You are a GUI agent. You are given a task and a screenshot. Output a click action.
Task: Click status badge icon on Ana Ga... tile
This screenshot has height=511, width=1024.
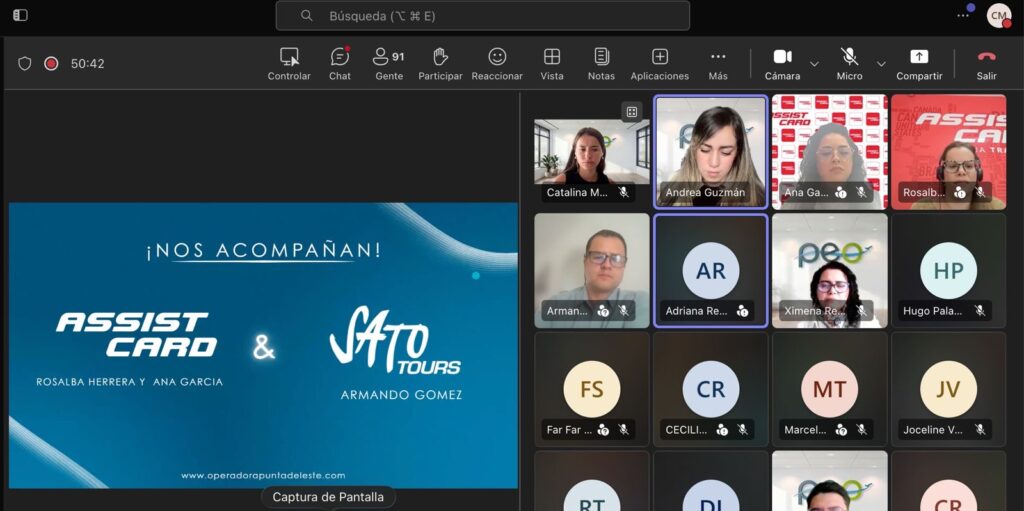coord(841,192)
